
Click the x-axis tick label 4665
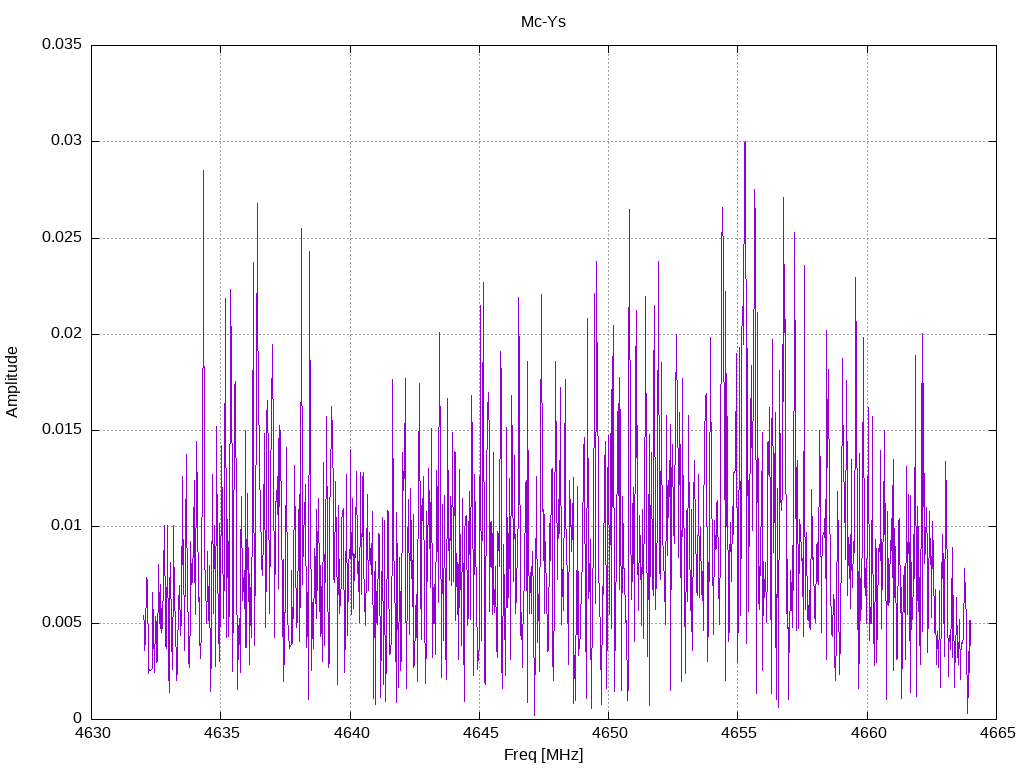point(997,733)
